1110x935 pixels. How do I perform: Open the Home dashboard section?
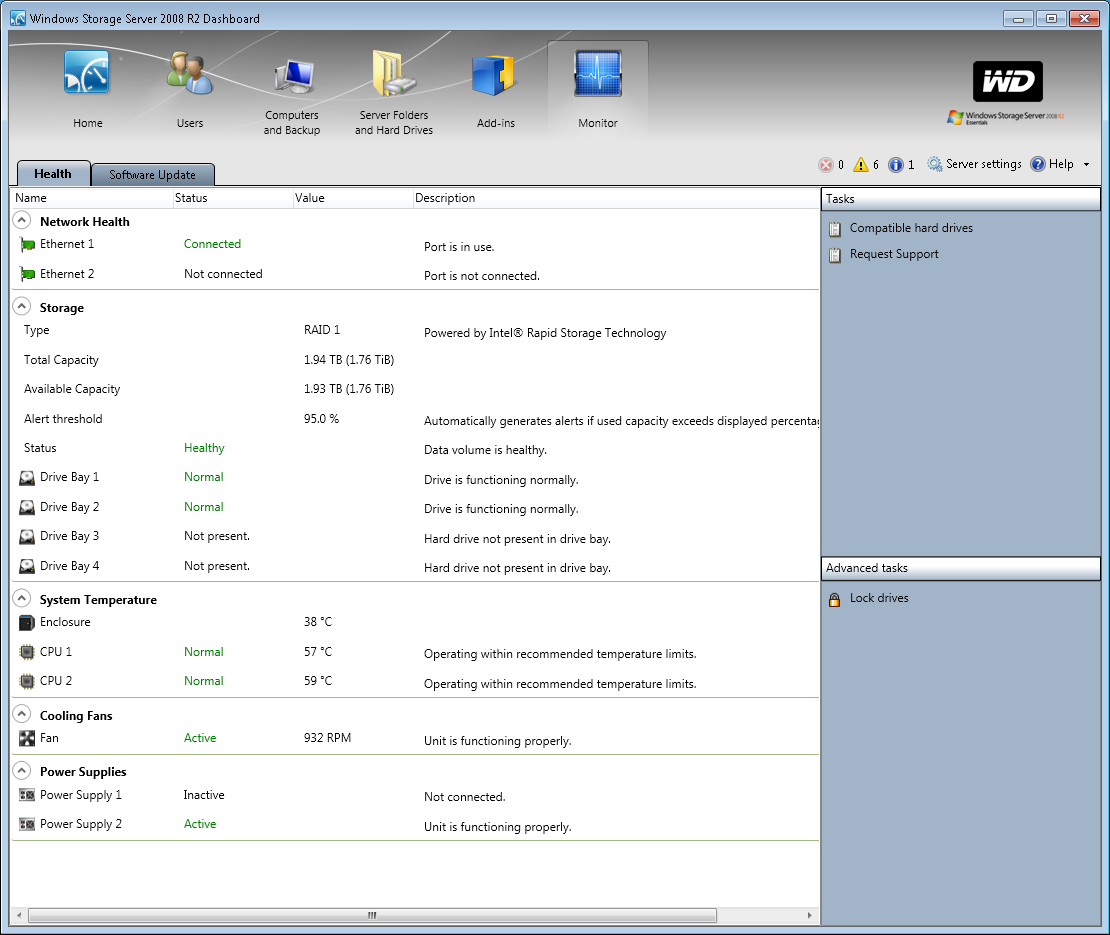tap(87, 89)
